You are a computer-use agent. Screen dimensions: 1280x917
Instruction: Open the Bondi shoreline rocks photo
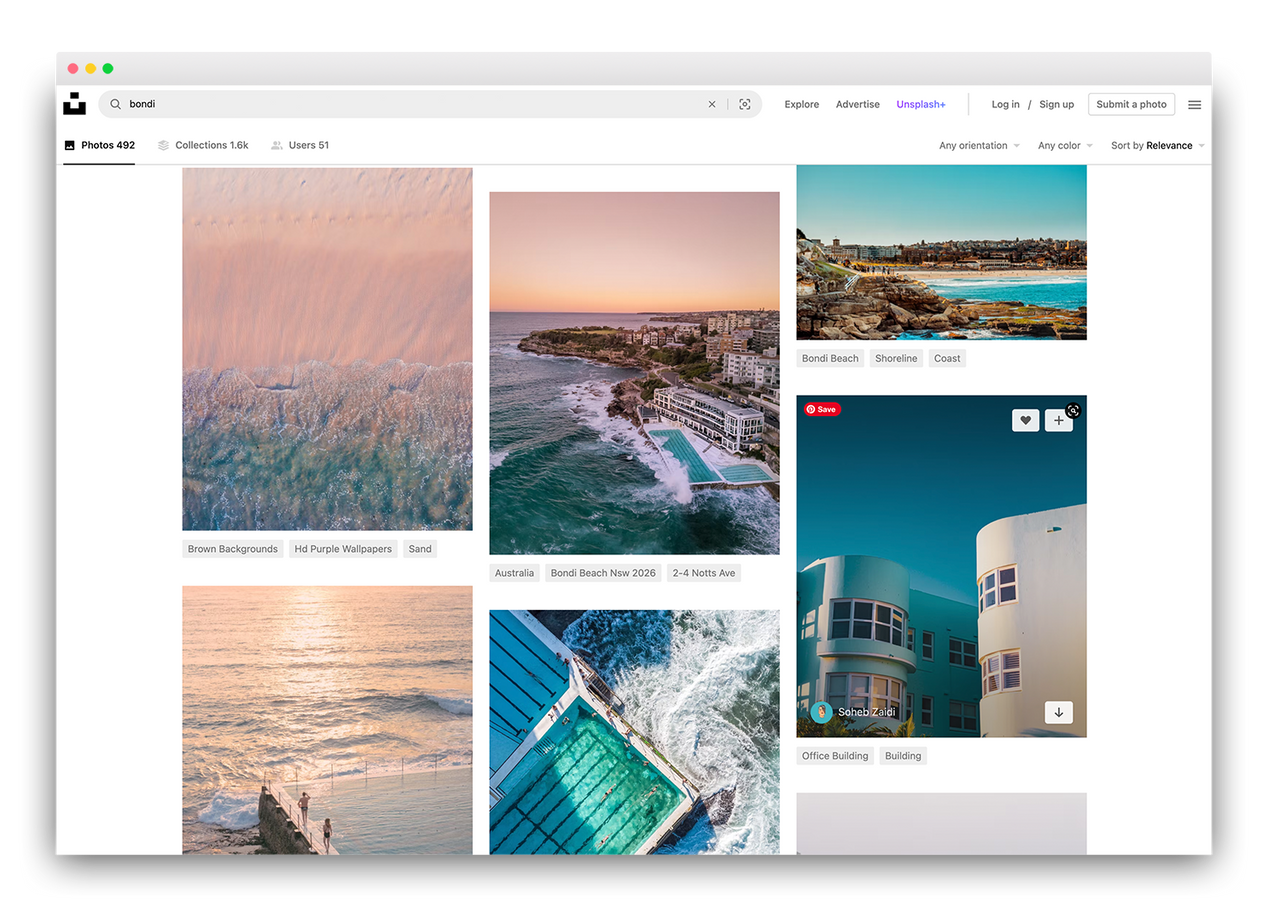[941, 252]
